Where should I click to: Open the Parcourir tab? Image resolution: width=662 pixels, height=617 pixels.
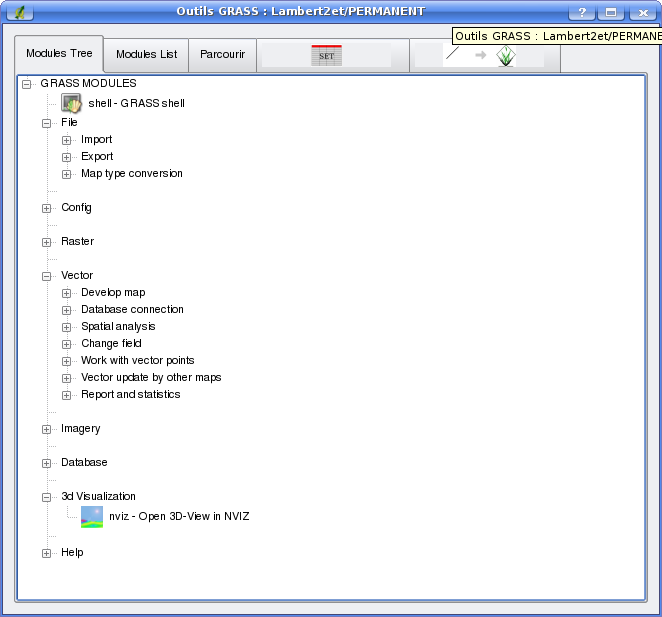(222, 54)
